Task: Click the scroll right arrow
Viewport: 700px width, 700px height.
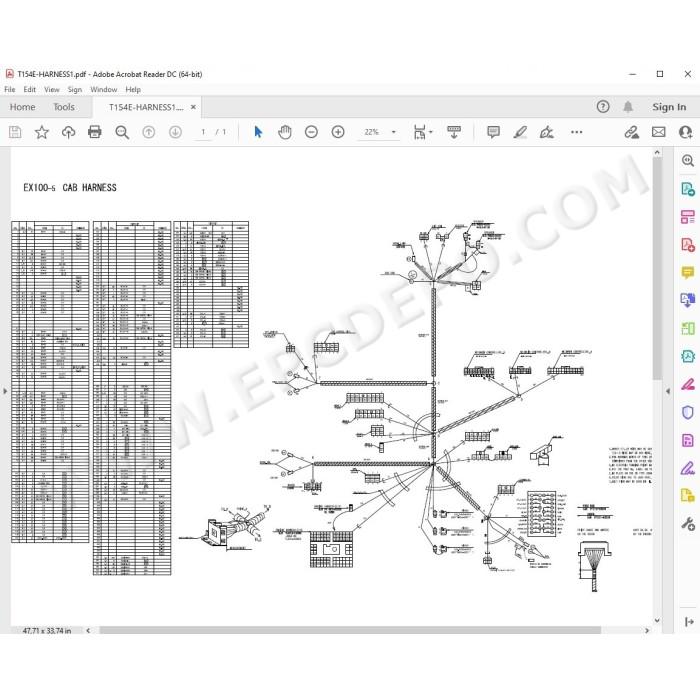Action: coord(647,630)
